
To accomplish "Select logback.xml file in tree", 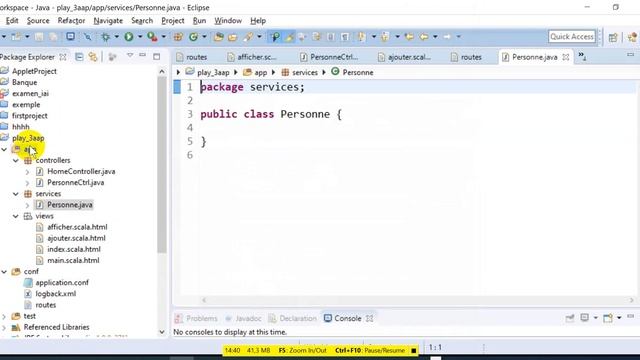I will 55,294.
